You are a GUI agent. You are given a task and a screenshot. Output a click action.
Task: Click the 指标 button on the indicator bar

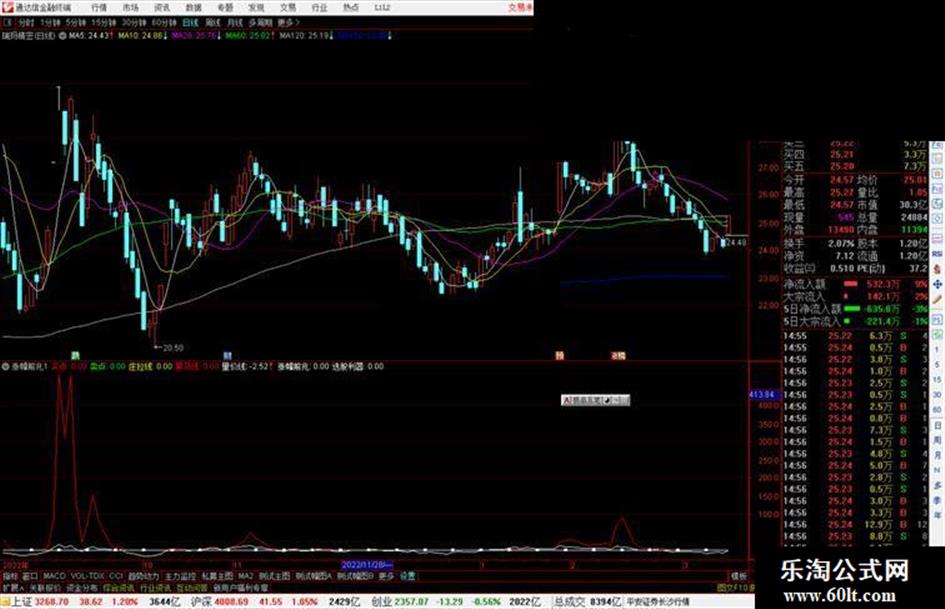point(10,576)
